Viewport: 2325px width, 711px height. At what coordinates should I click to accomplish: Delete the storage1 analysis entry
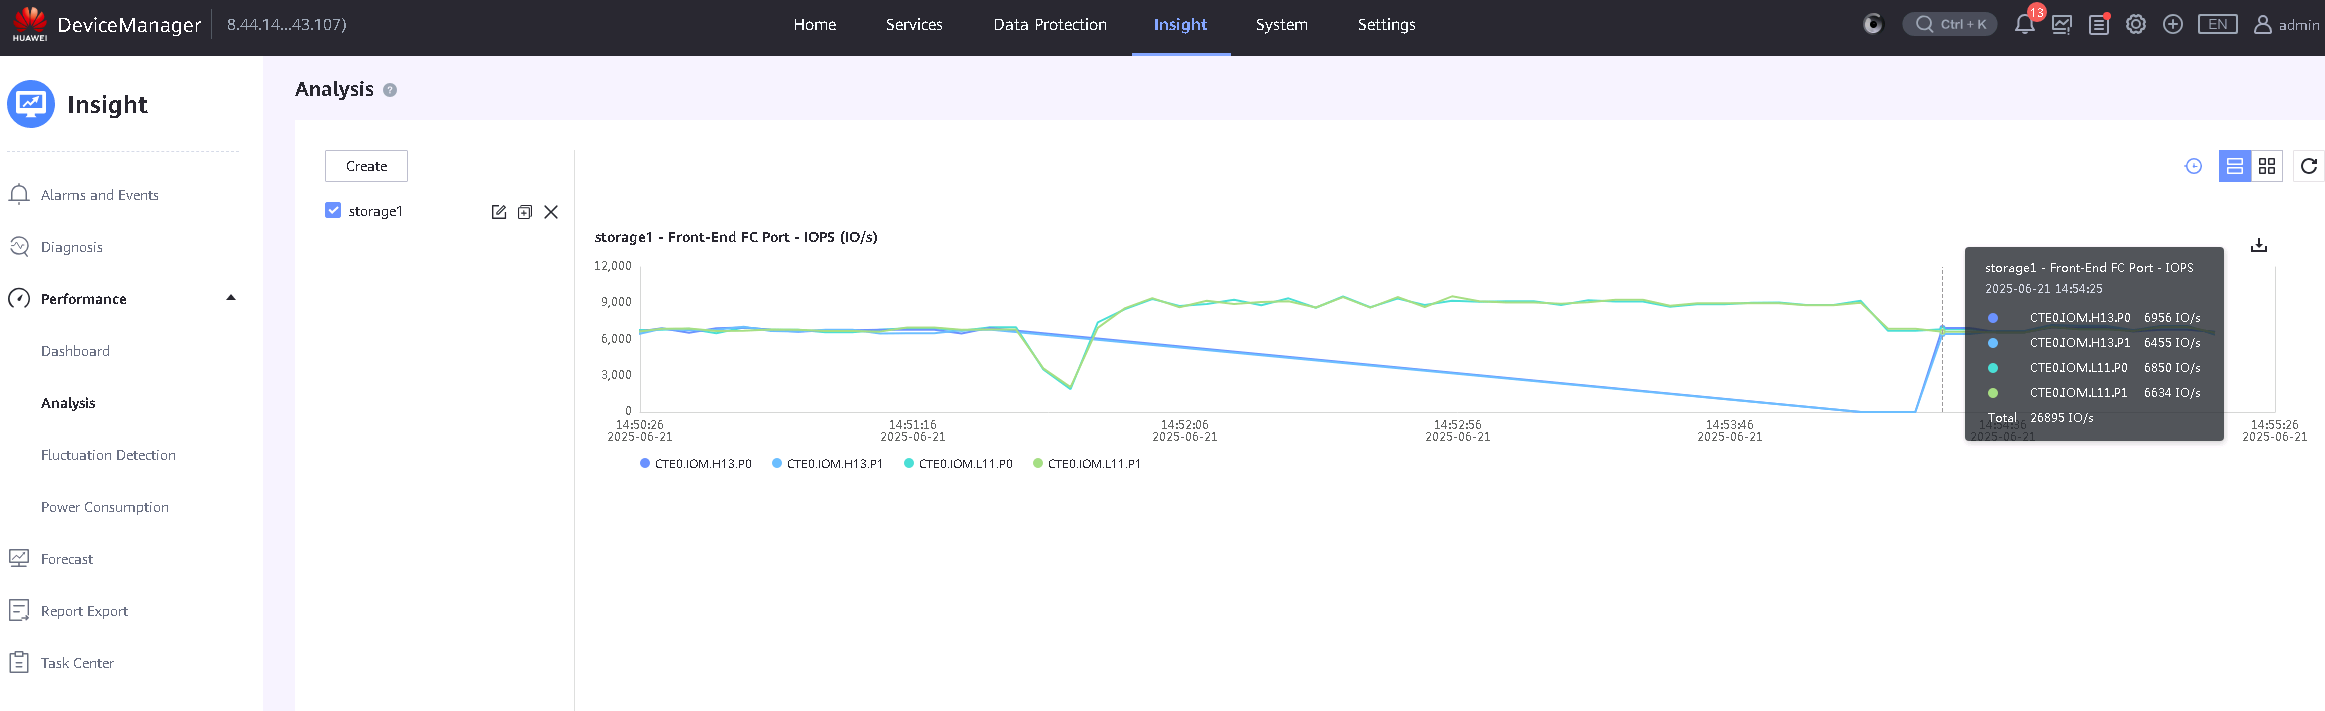click(551, 212)
